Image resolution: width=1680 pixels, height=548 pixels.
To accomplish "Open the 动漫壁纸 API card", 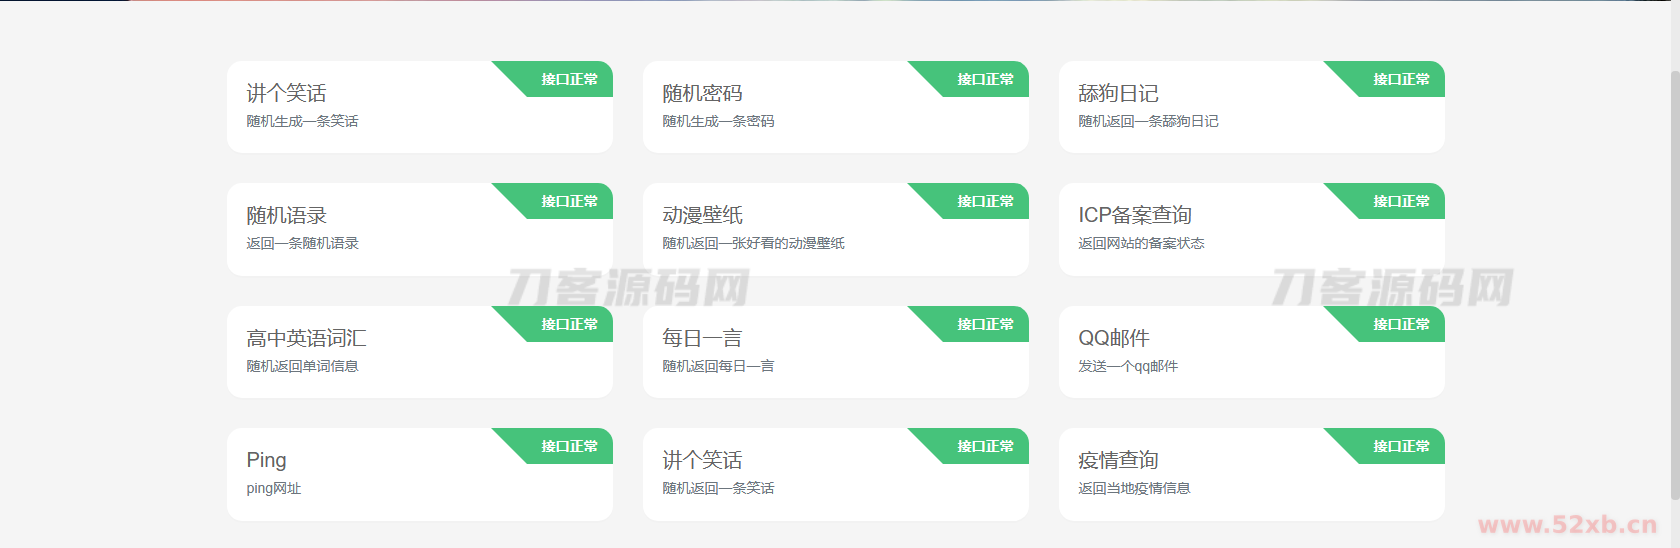I will (702, 216).
